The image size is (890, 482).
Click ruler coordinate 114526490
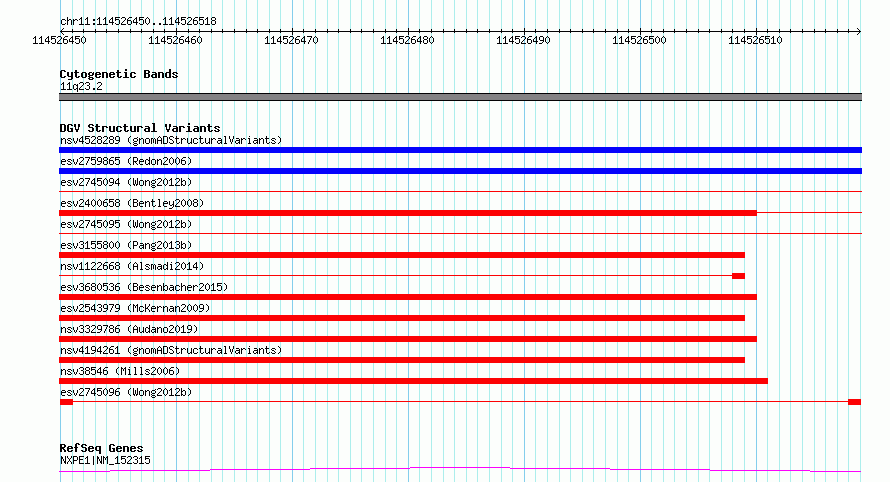(523, 40)
